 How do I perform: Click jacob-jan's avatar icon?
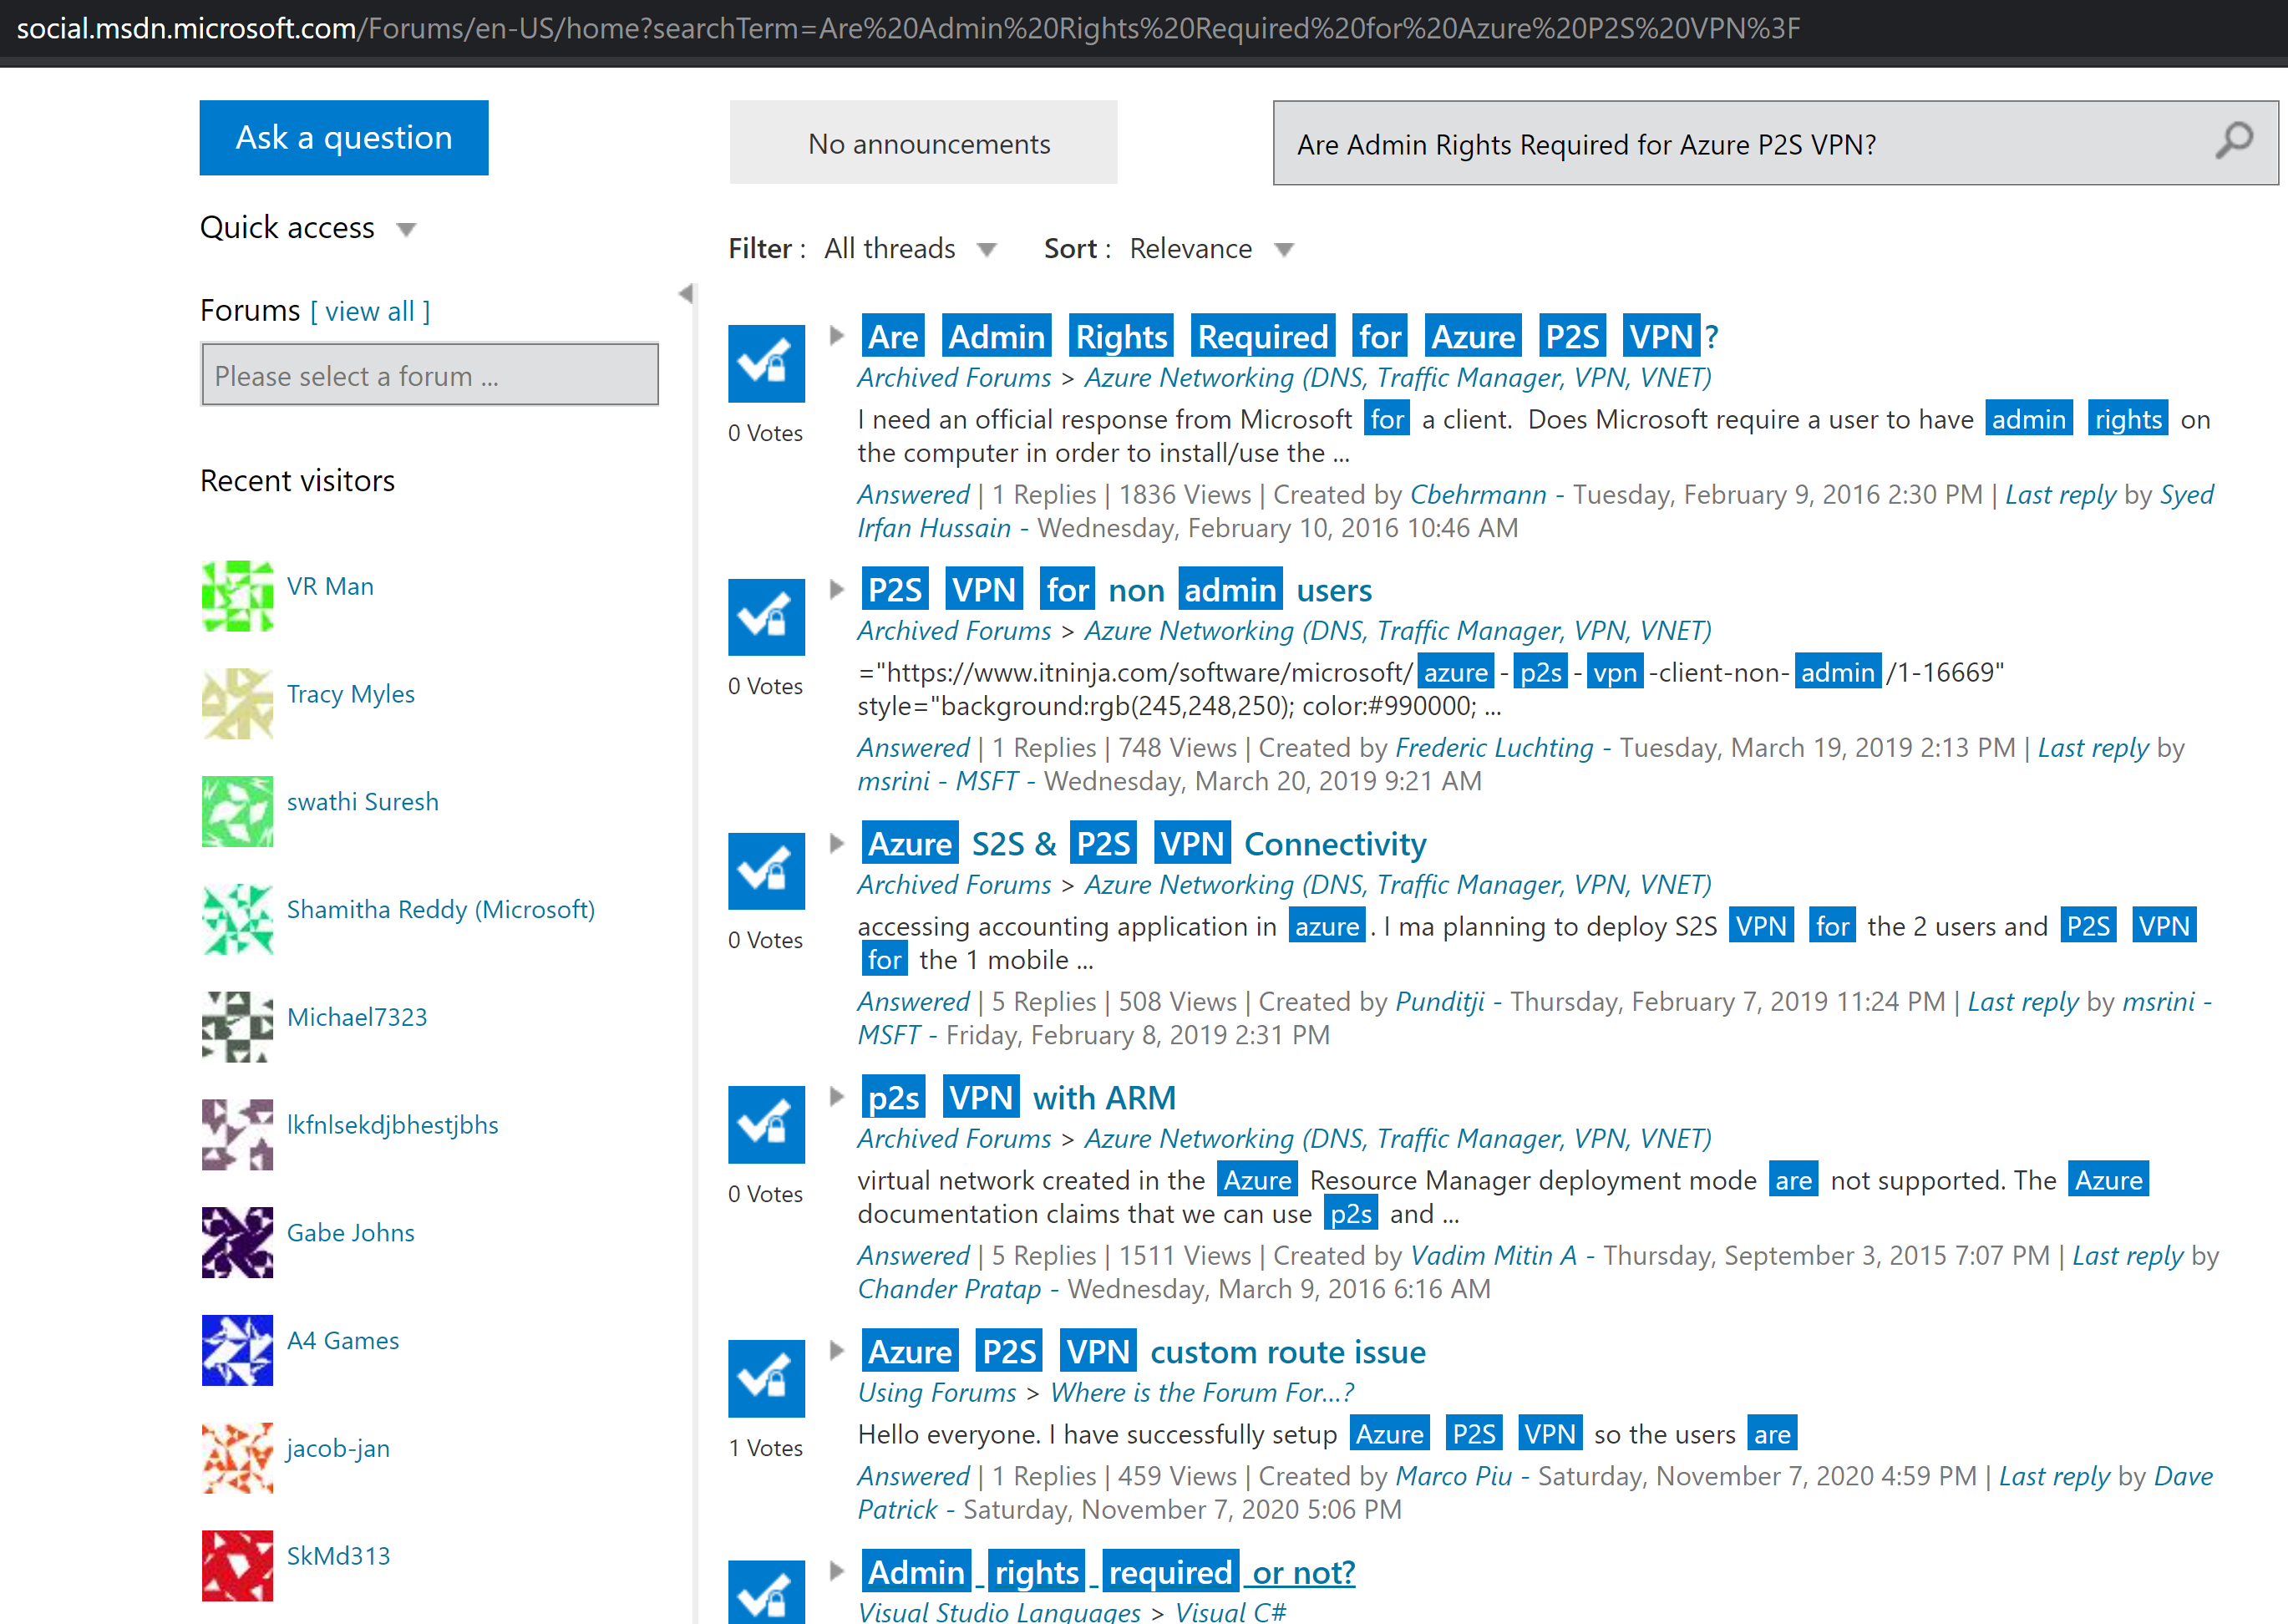point(237,1459)
